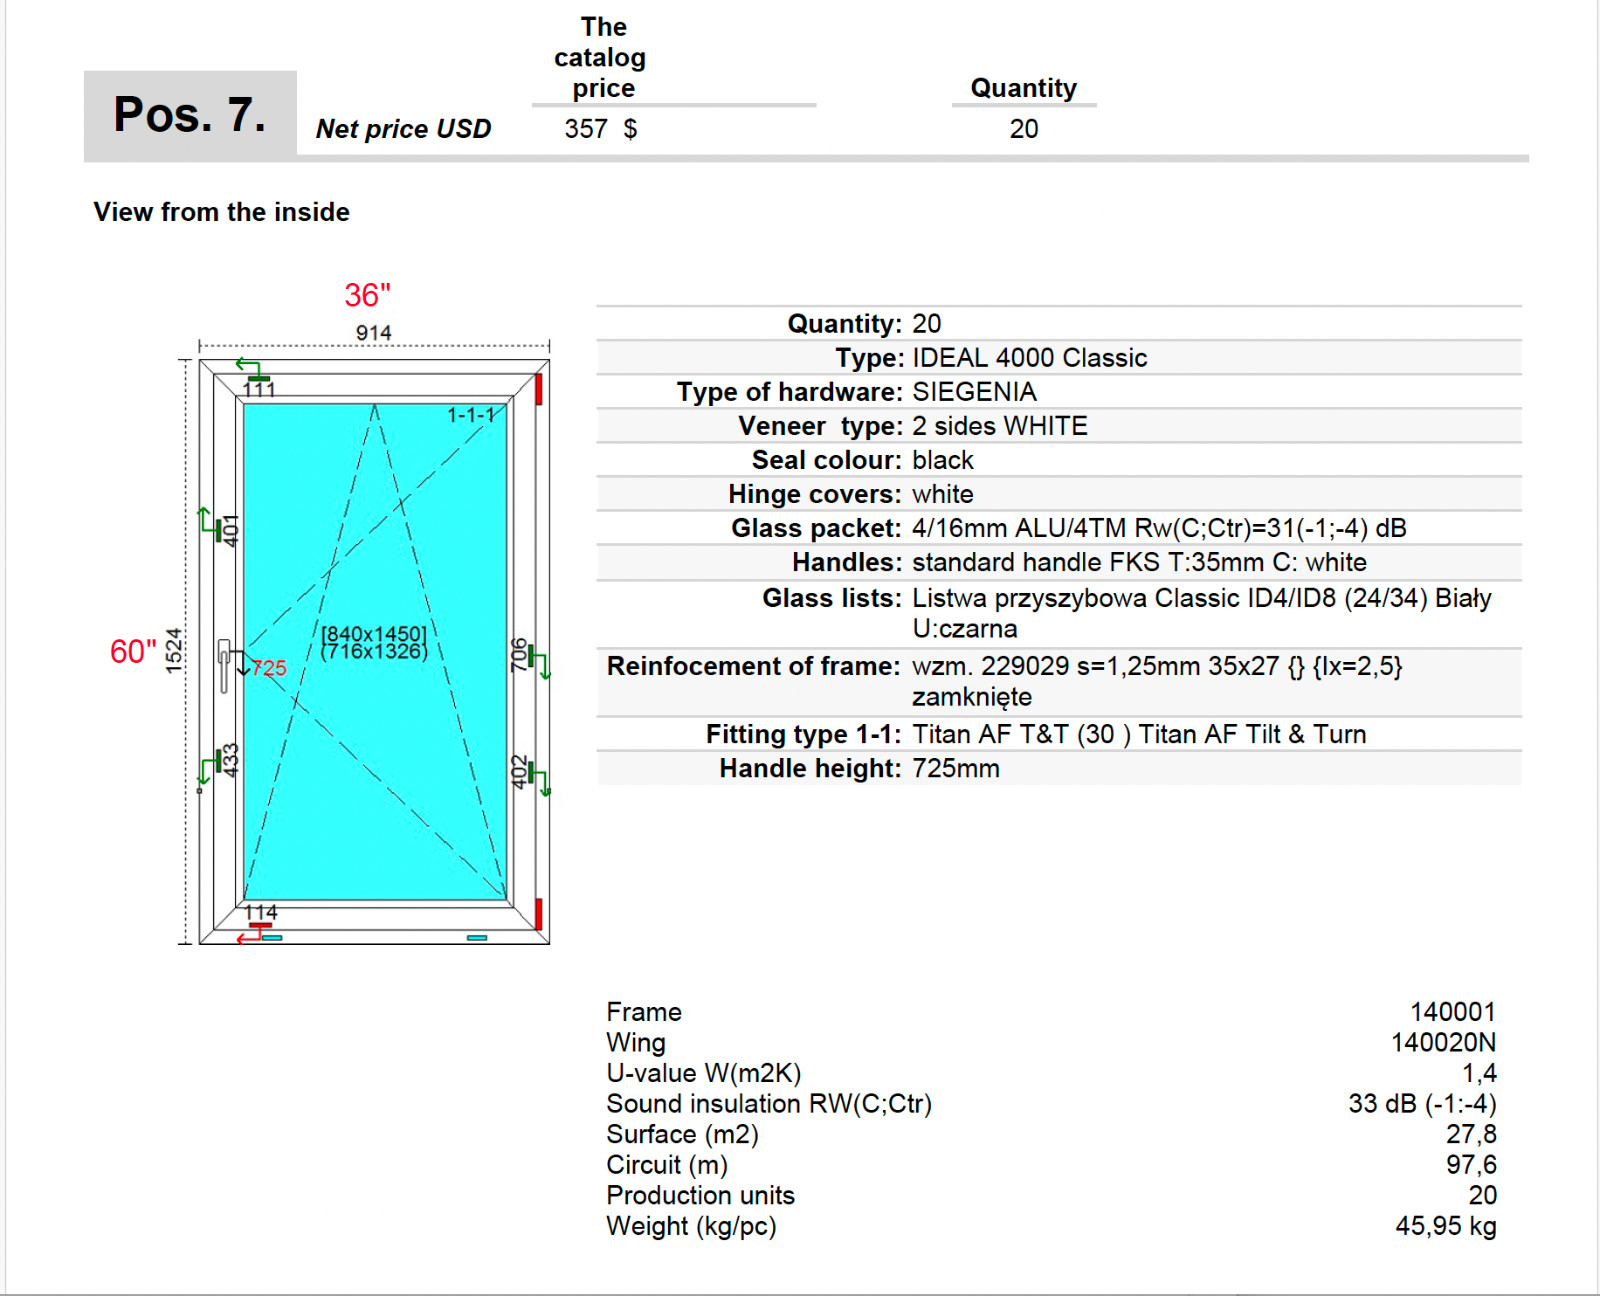Click the green hinge marker labeled 401
This screenshot has width=1600, height=1296.
(x=219, y=530)
